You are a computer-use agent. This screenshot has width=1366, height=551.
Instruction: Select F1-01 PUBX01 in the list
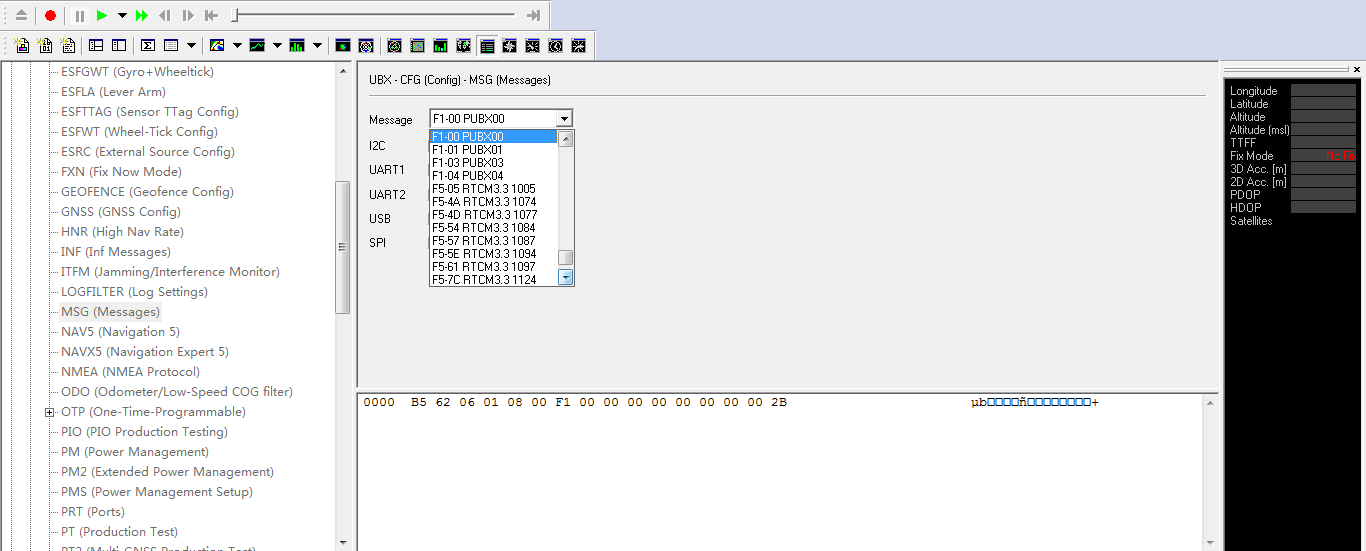(493, 150)
